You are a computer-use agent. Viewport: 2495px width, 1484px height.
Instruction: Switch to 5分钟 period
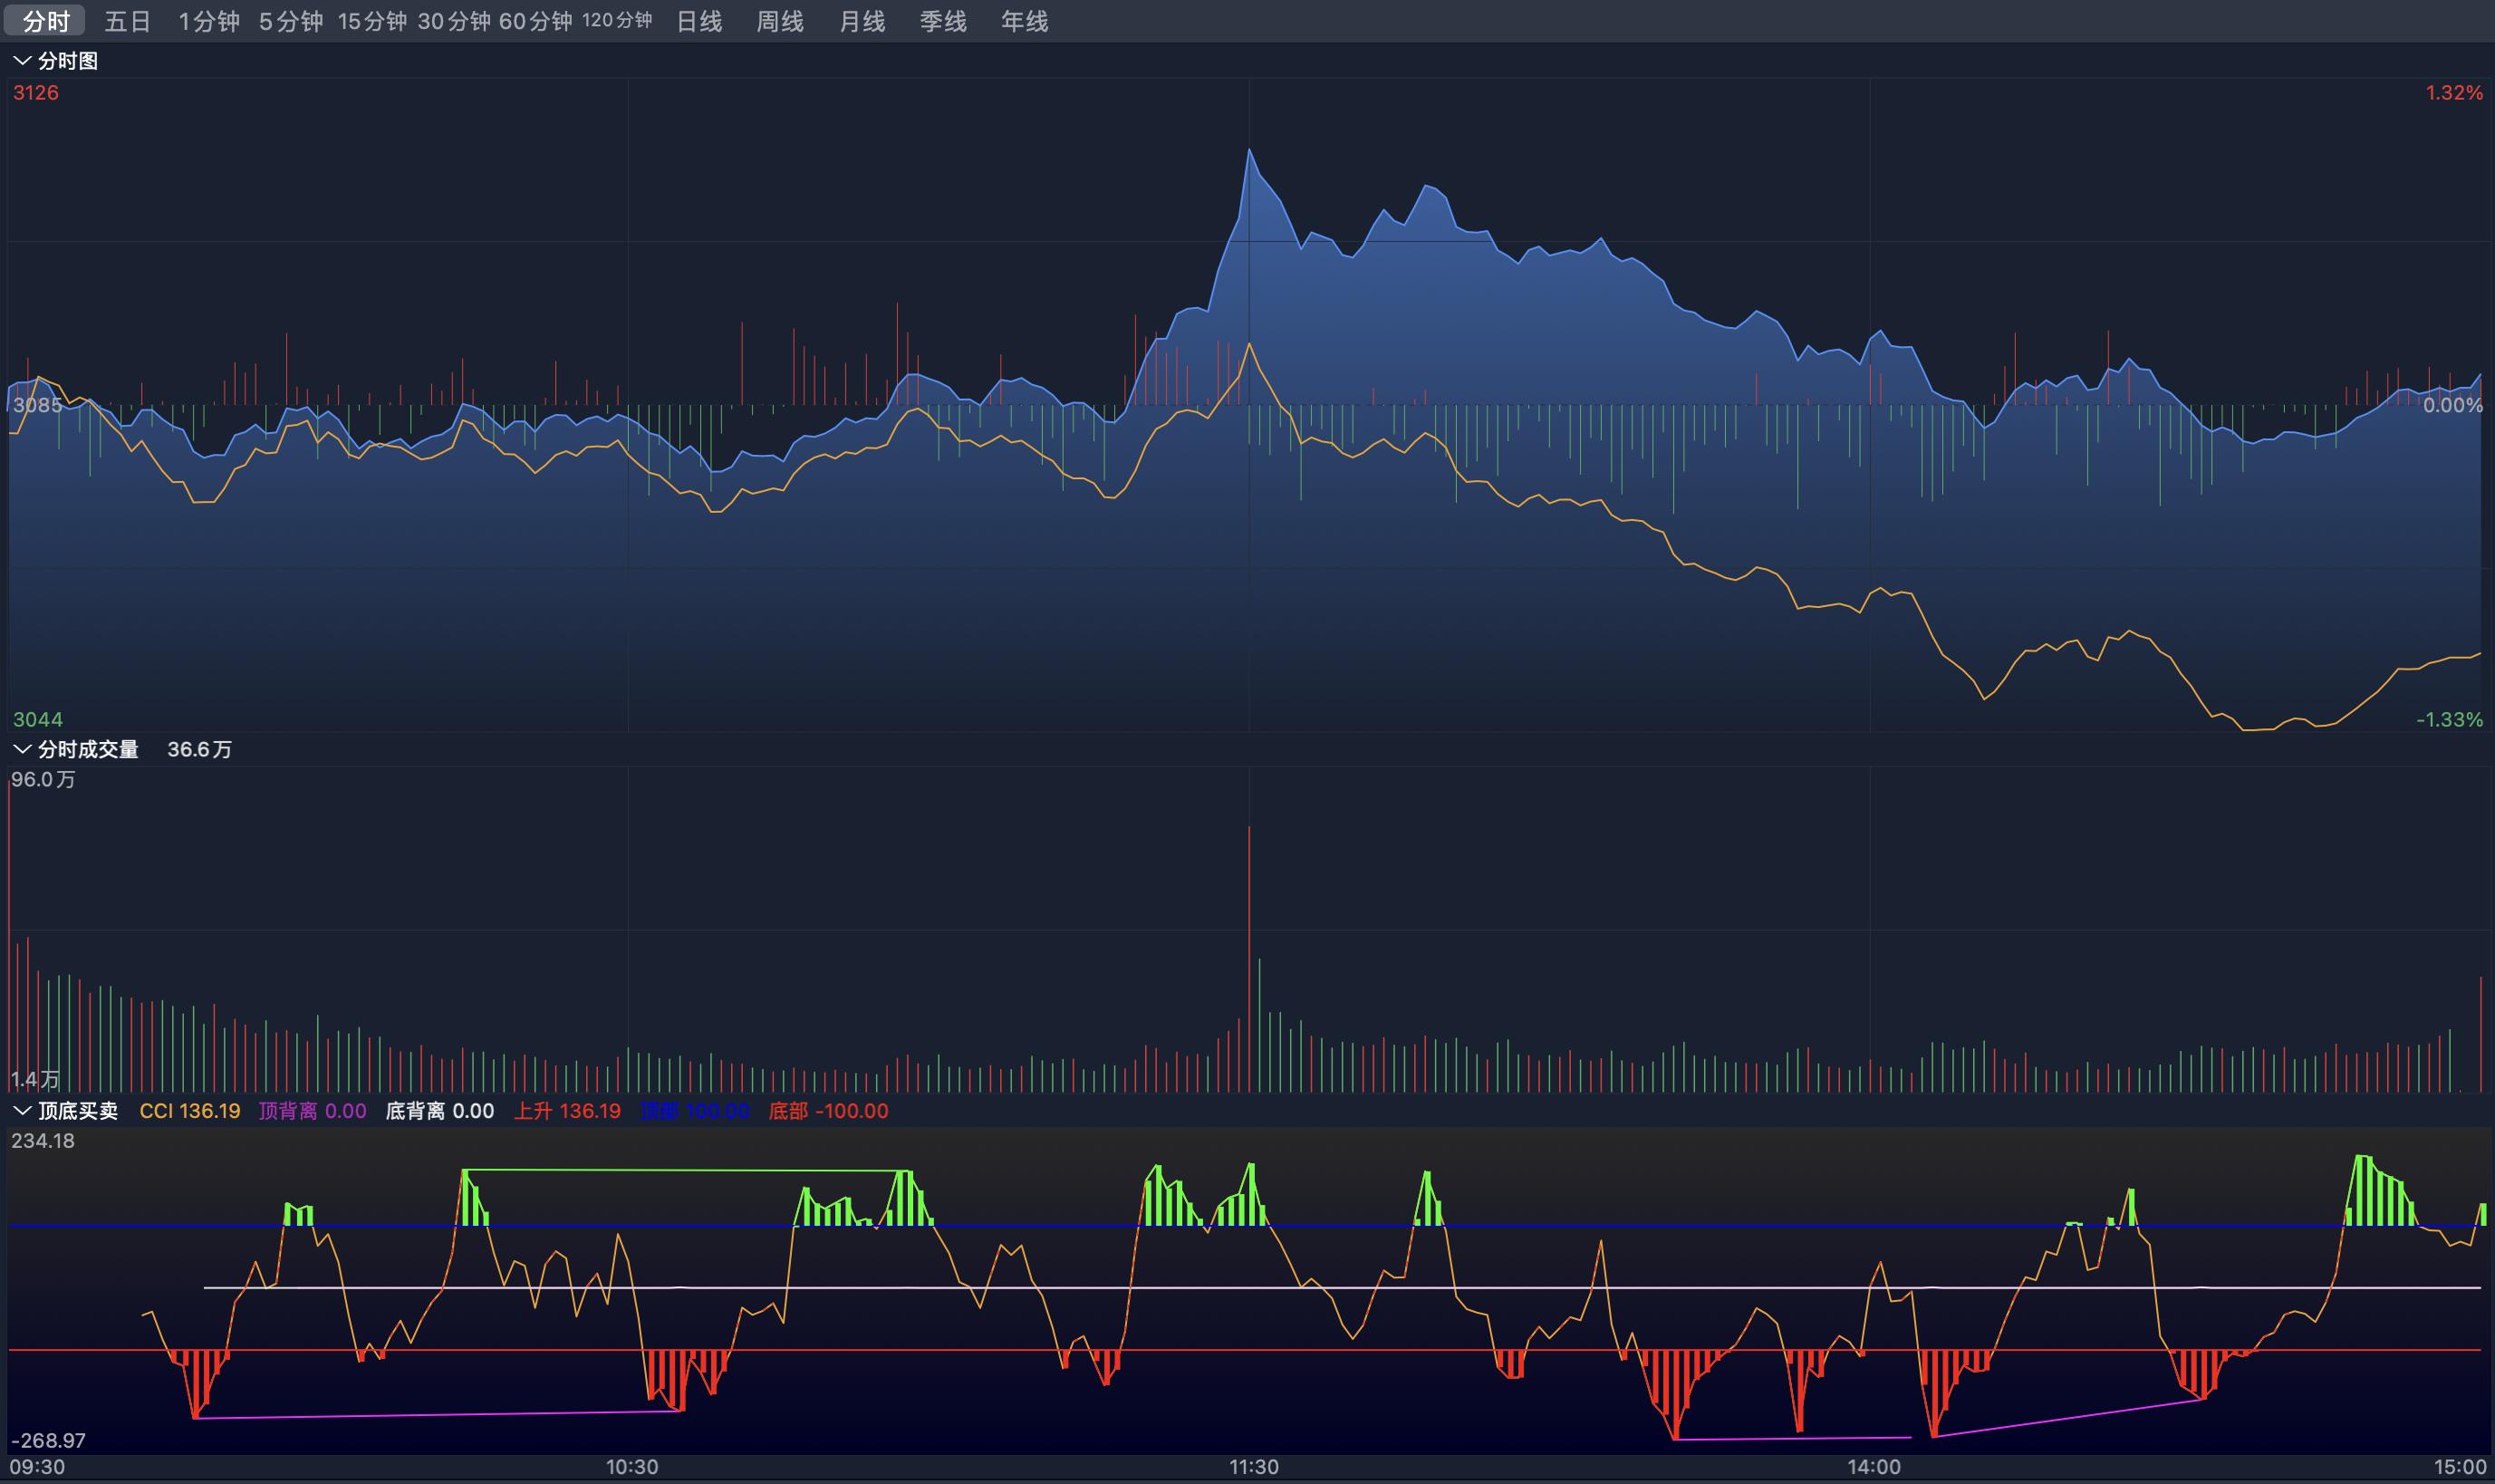pos(291,21)
